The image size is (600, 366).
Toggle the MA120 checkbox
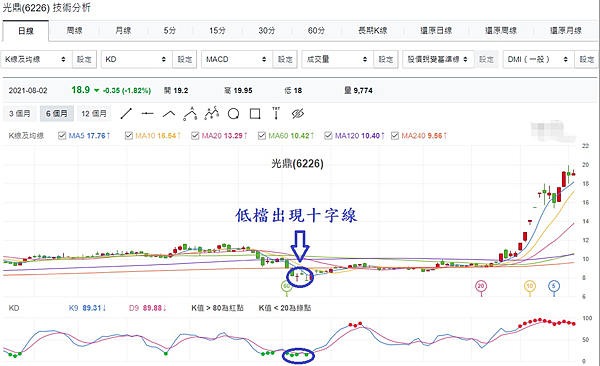[328, 136]
